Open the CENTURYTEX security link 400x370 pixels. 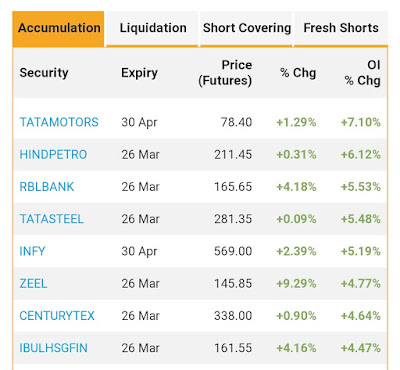pyautogui.click(x=57, y=316)
